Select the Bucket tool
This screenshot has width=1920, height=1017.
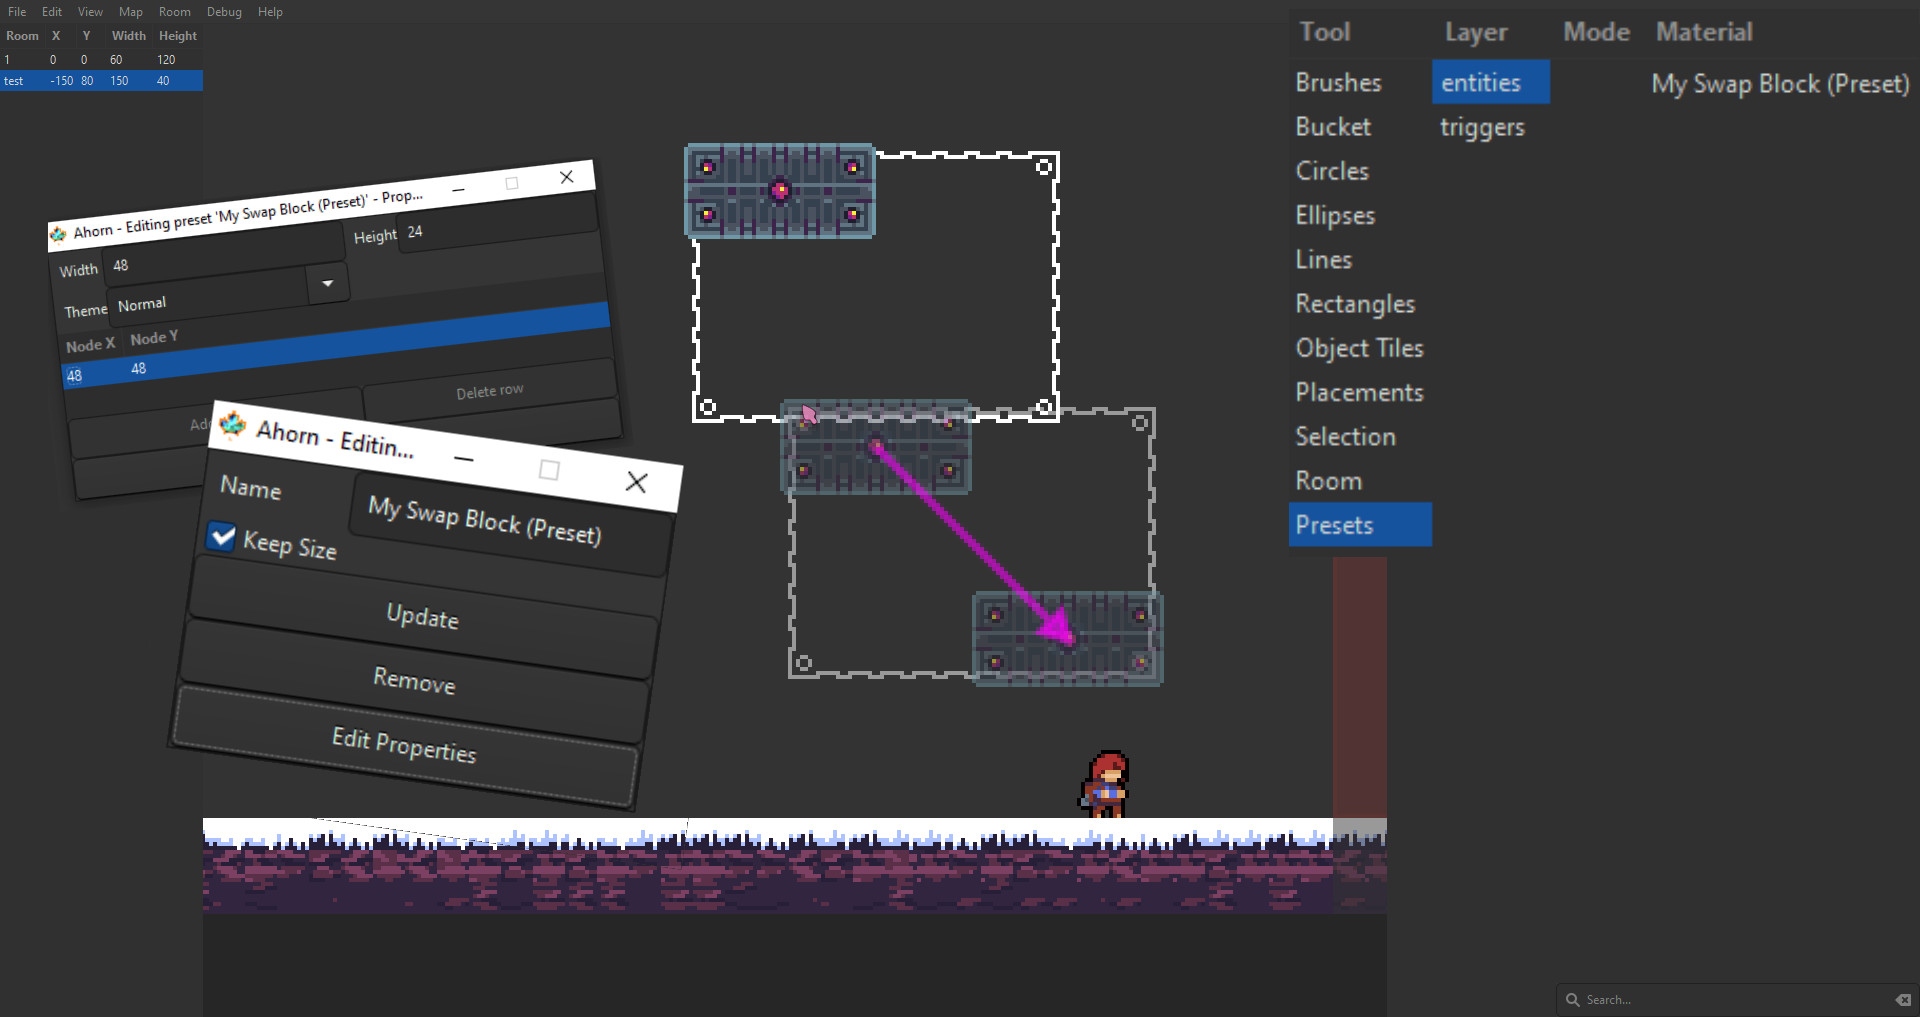coord(1332,127)
